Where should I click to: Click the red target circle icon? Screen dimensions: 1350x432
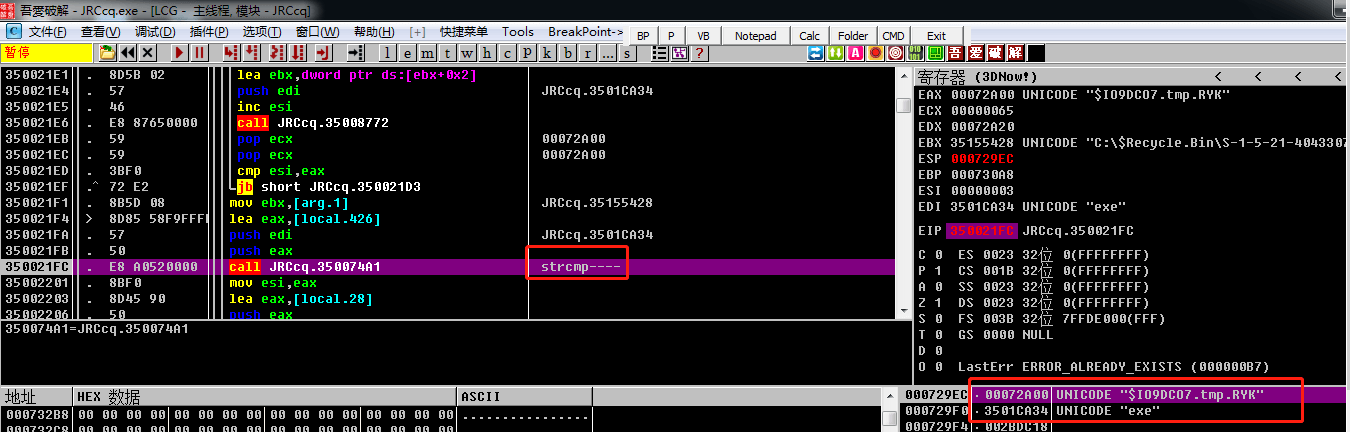pyautogui.click(x=895, y=52)
